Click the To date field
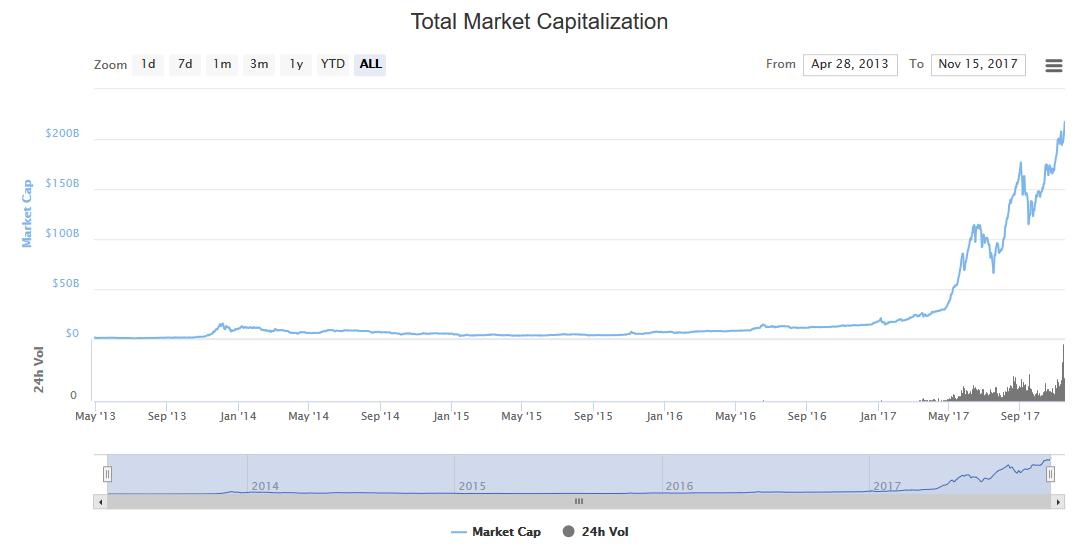Image resolution: width=1081 pixels, height=547 pixels. pos(978,65)
